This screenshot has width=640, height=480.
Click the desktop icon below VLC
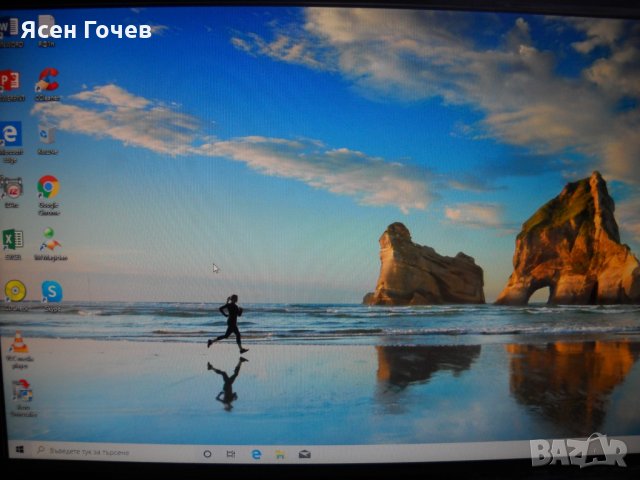pyautogui.click(x=21, y=391)
